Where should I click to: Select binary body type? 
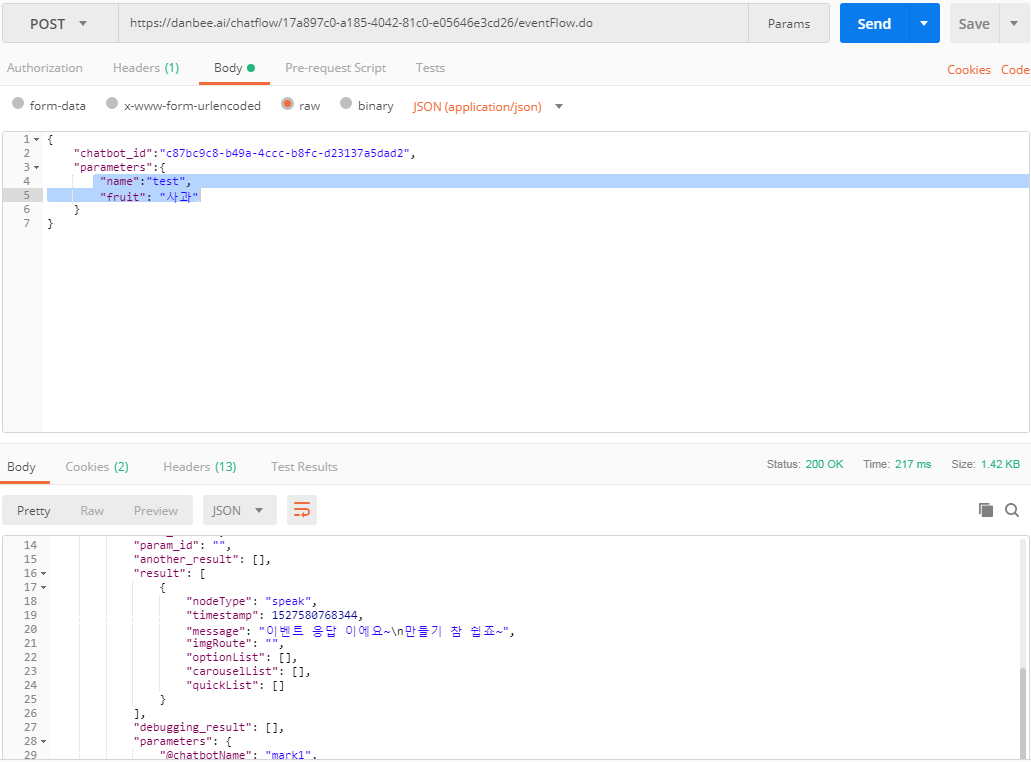coord(346,104)
